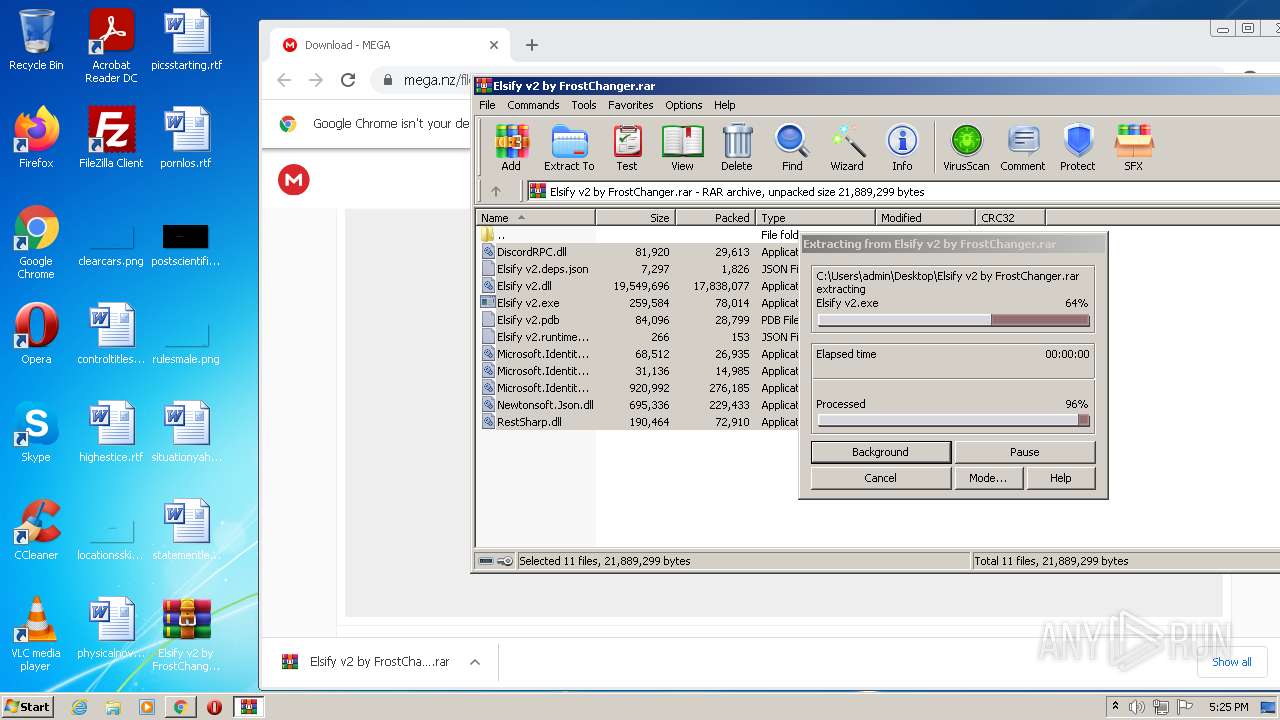Open Google Chrome desktop shortcut
The height and width of the screenshot is (720, 1280).
click(36, 243)
